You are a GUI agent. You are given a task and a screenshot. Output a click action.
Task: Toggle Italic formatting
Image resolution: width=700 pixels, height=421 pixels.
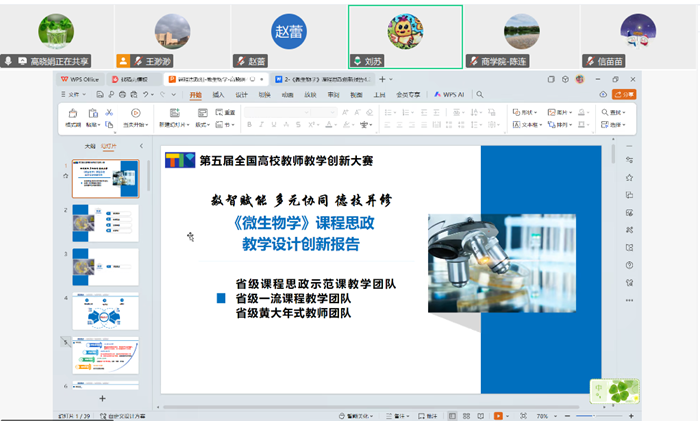click(x=261, y=125)
